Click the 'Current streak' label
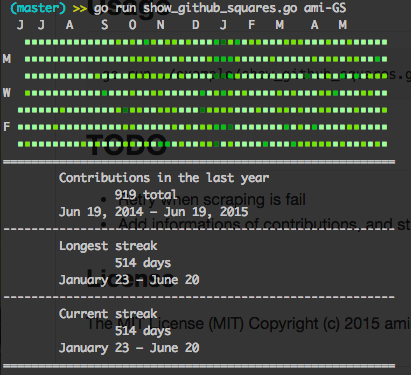 coord(108,314)
